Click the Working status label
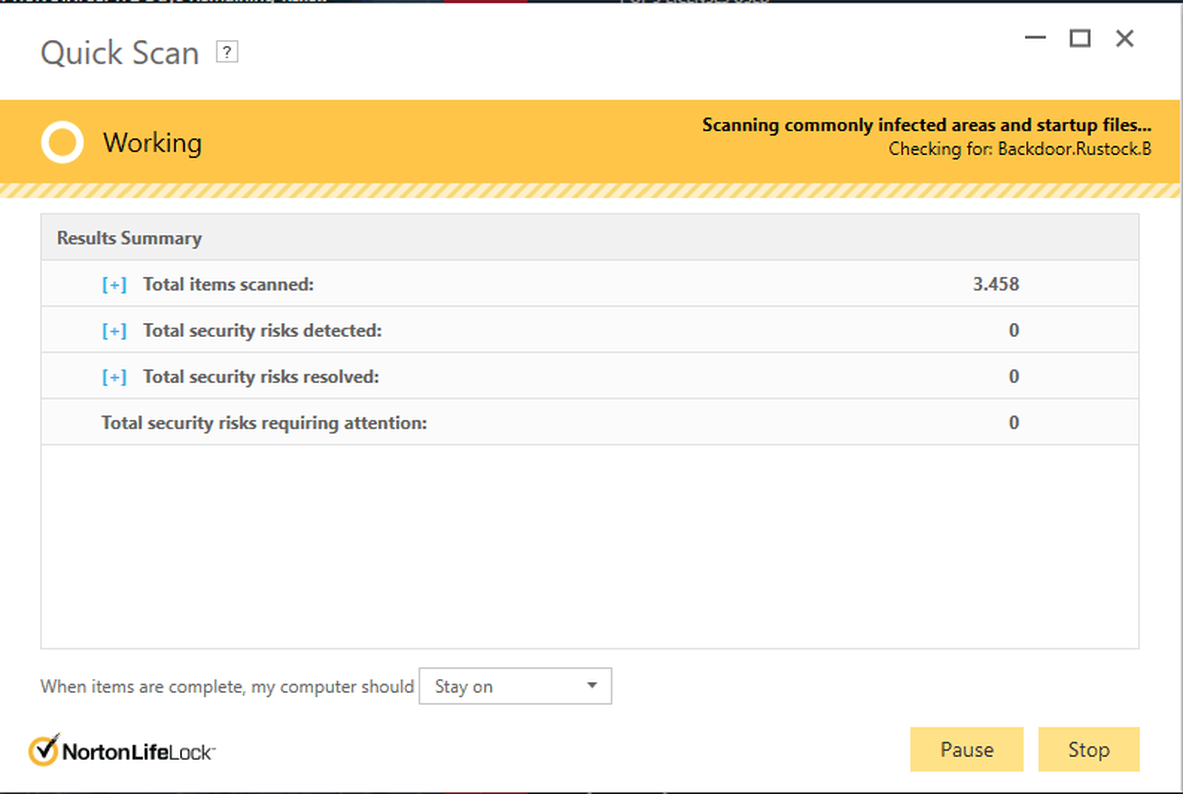 pos(152,143)
